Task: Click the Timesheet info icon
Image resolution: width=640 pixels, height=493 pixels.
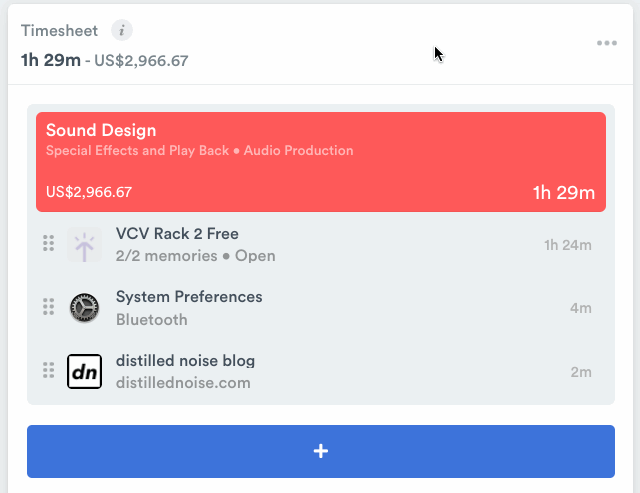Action: pos(121,30)
